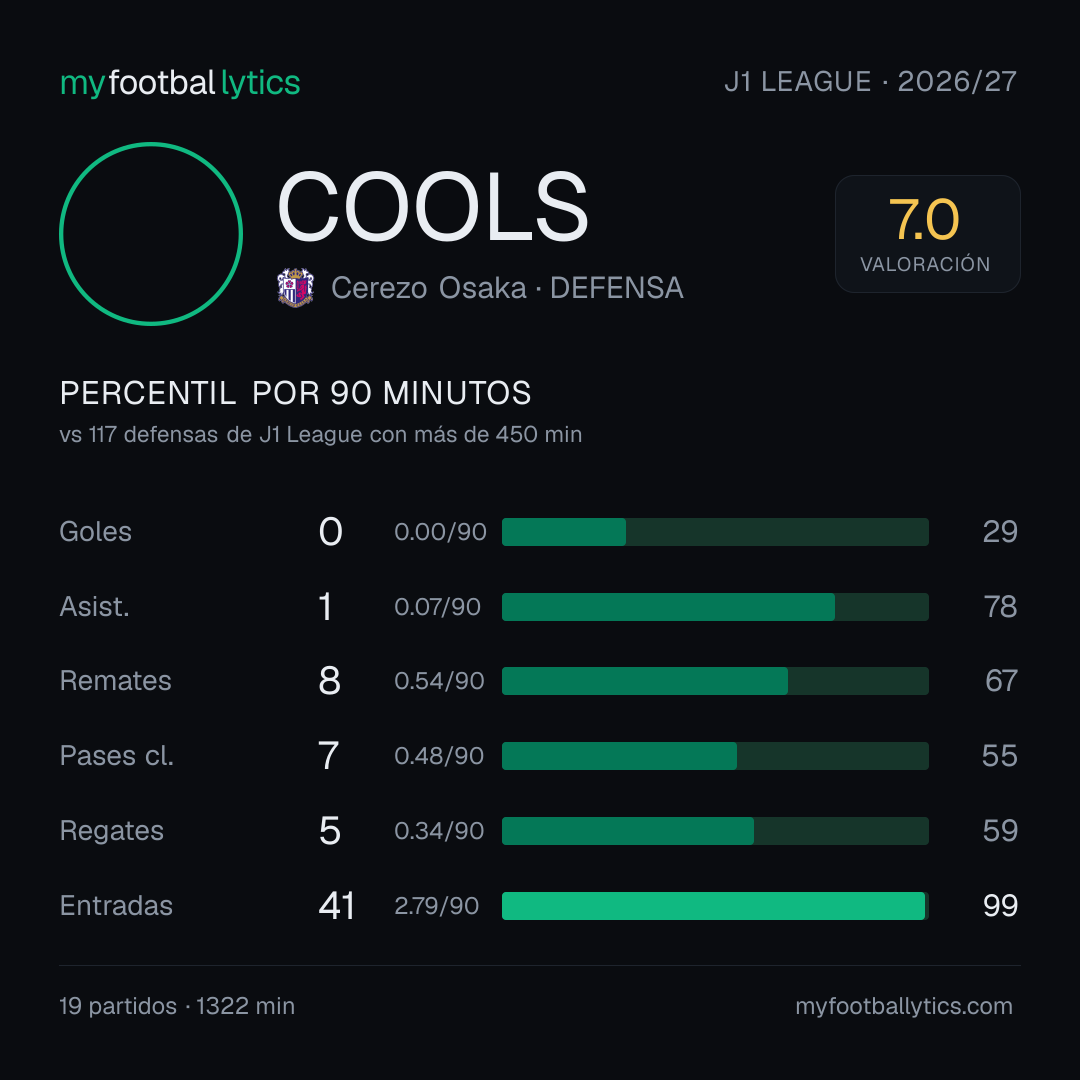Open the myfootballytics logo
1080x1080 pixels.
tap(180, 83)
